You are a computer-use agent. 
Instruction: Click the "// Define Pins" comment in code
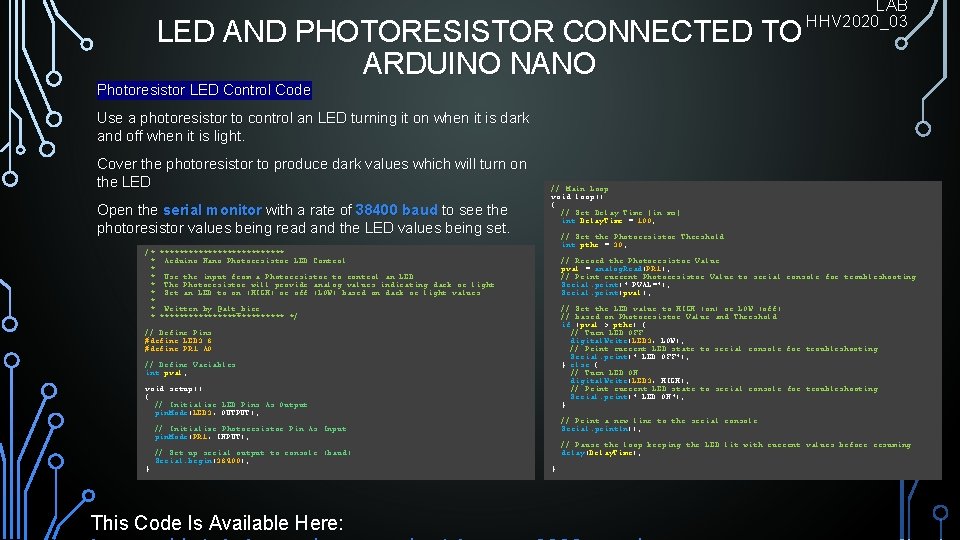pyautogui.click(x=178, y=332)
